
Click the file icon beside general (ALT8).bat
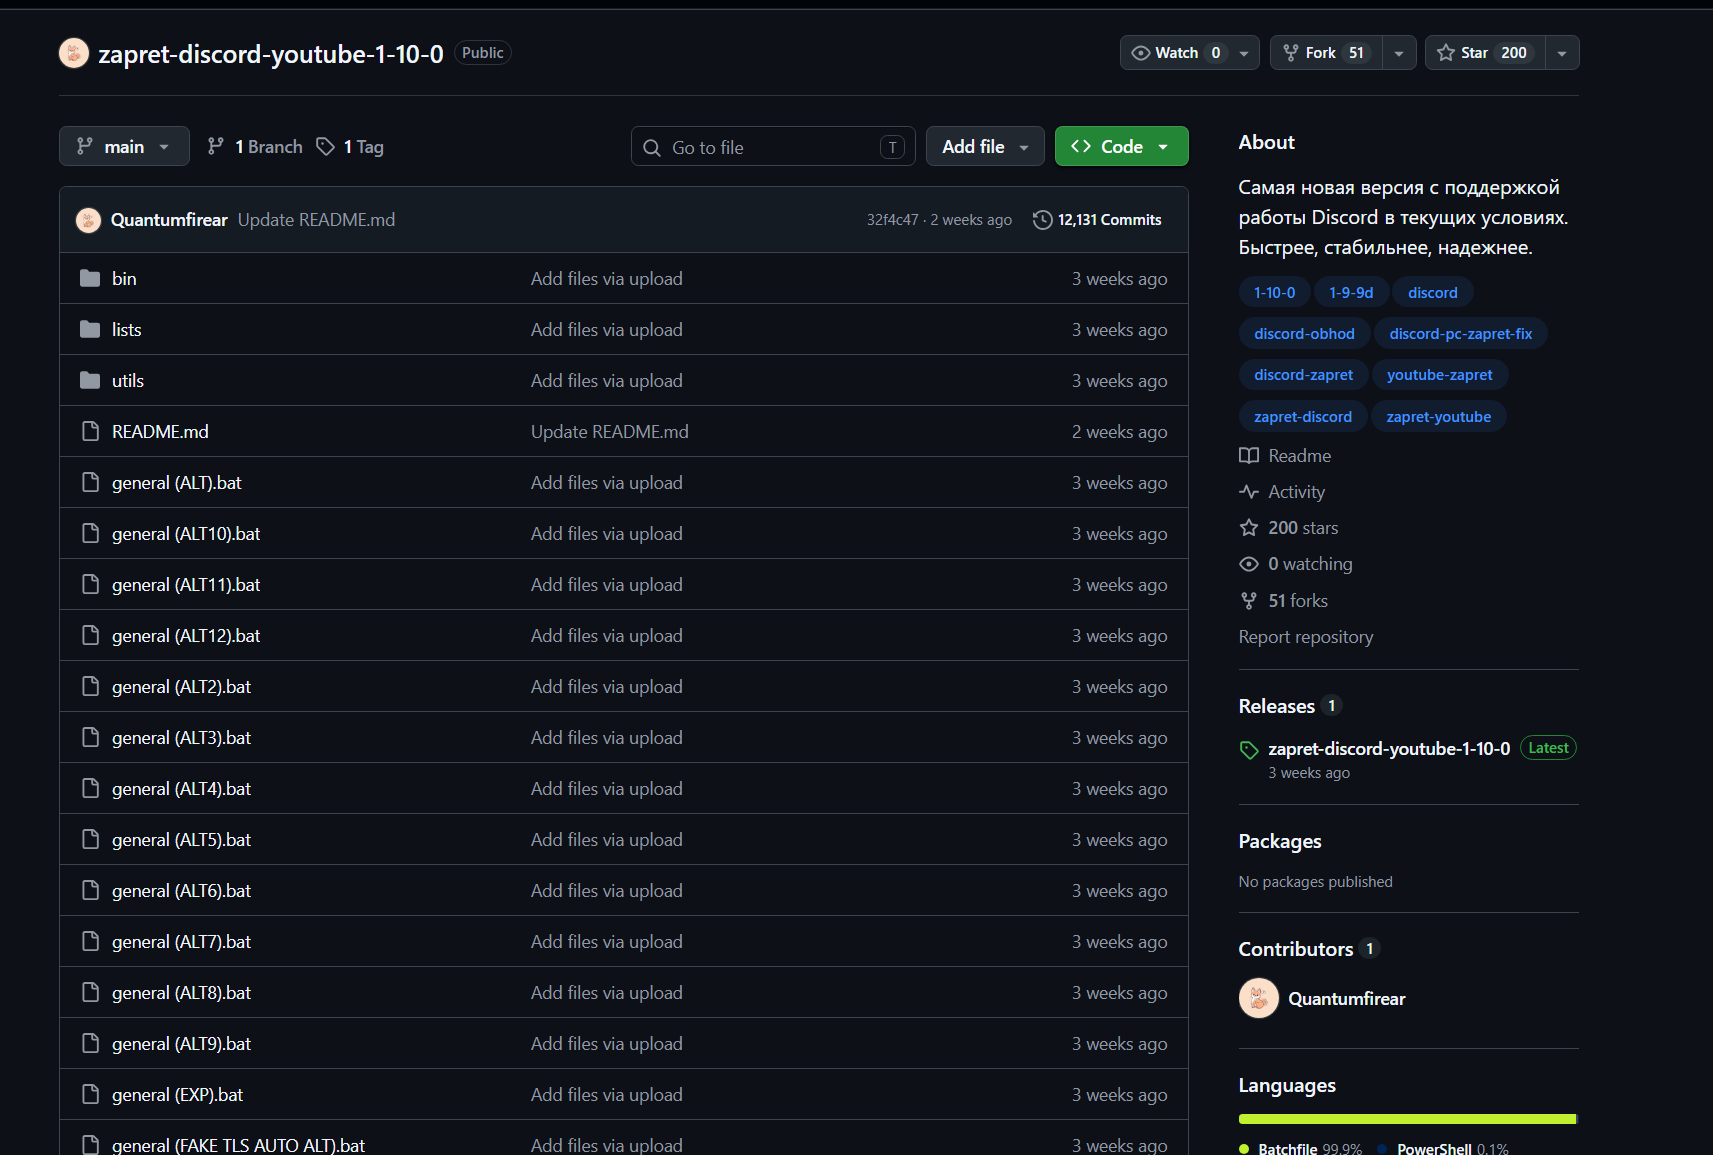point(90,993)
